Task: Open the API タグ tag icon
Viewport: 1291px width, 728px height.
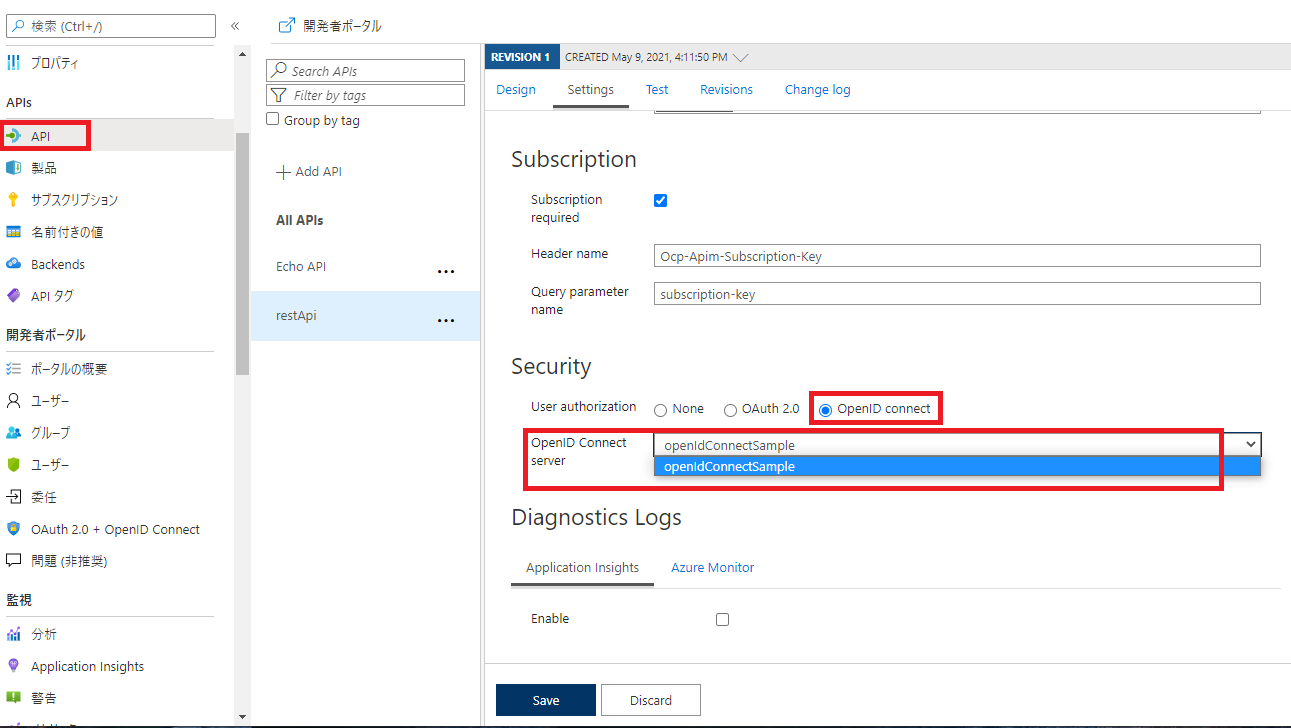Action: (x=14, y=296)
